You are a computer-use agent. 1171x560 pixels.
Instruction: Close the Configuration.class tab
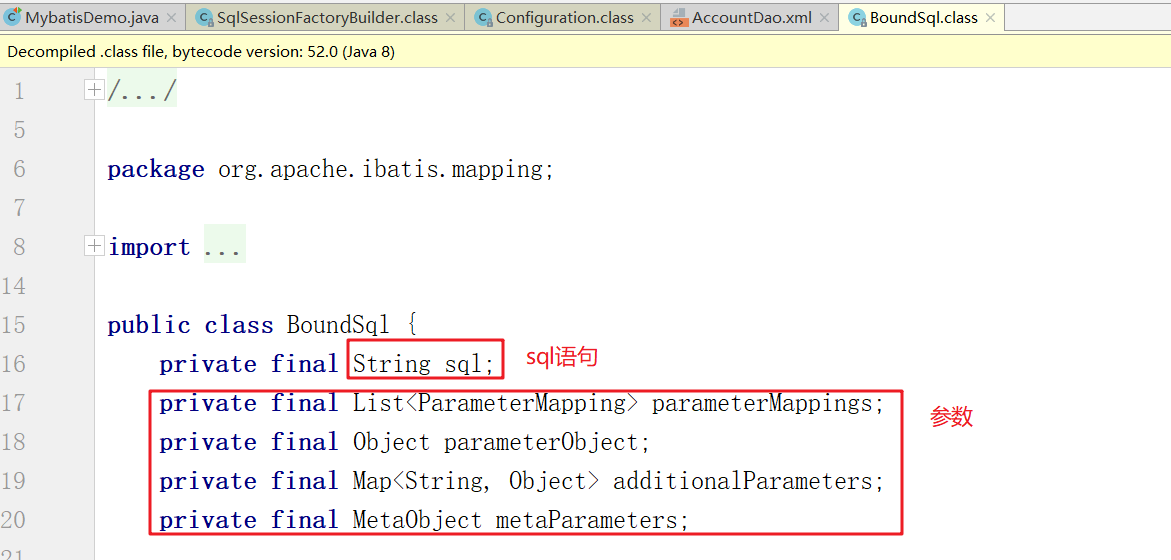(x=647, y=18)
